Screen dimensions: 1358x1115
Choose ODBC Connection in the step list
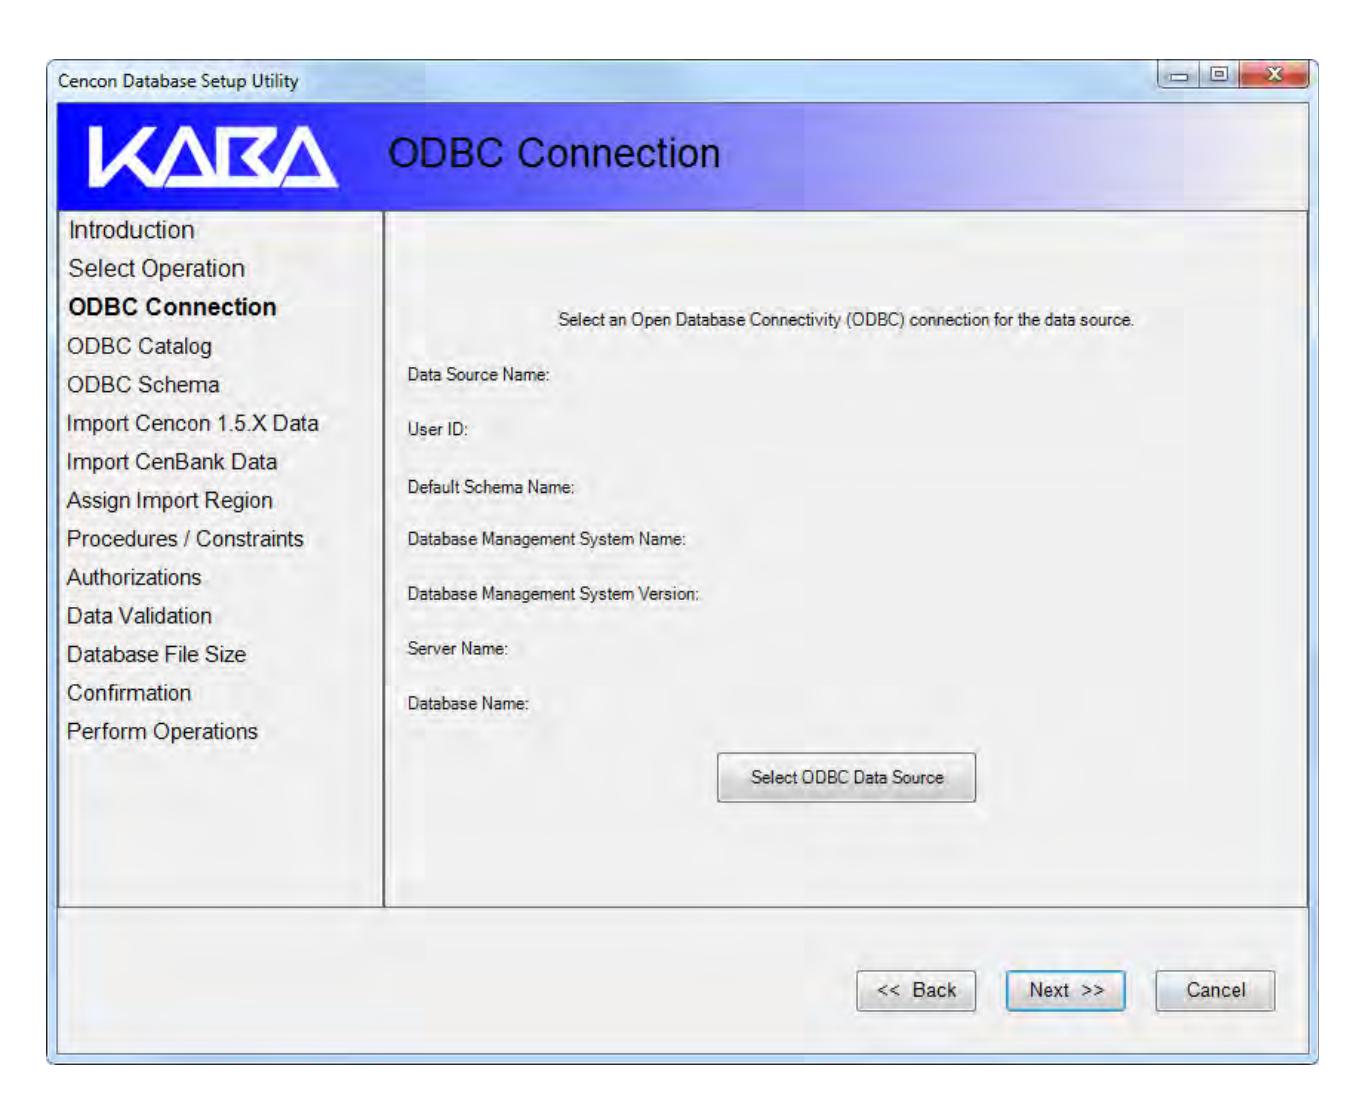(x=172, y=307)
